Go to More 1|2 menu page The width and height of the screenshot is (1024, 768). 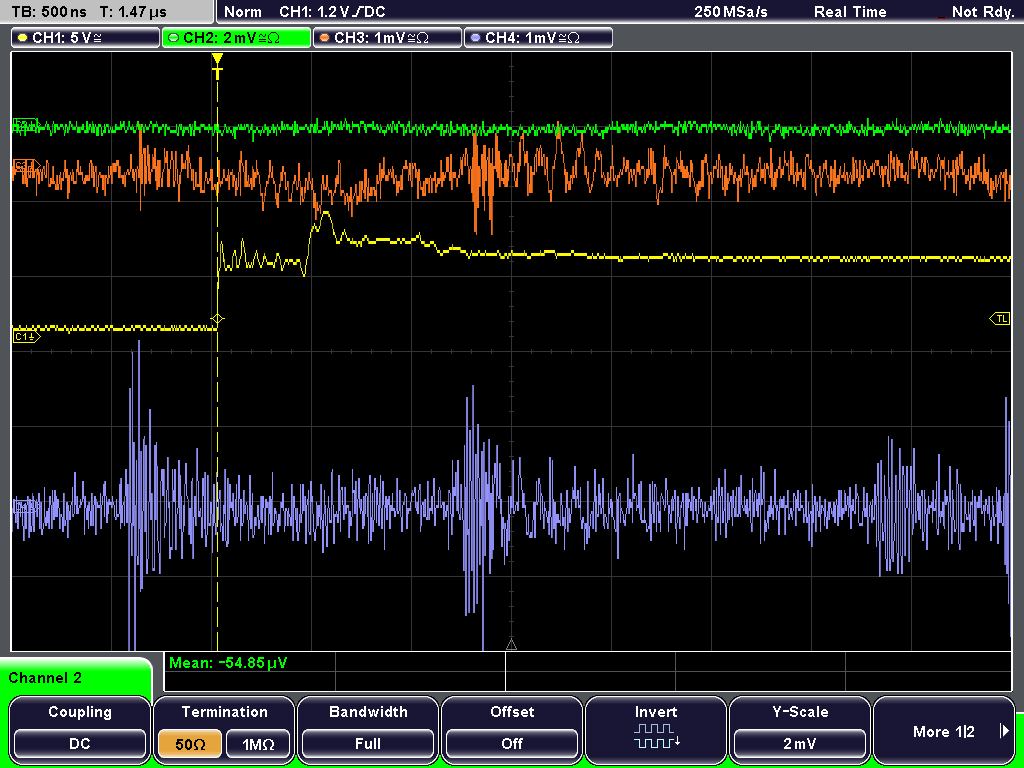(944, 728)
